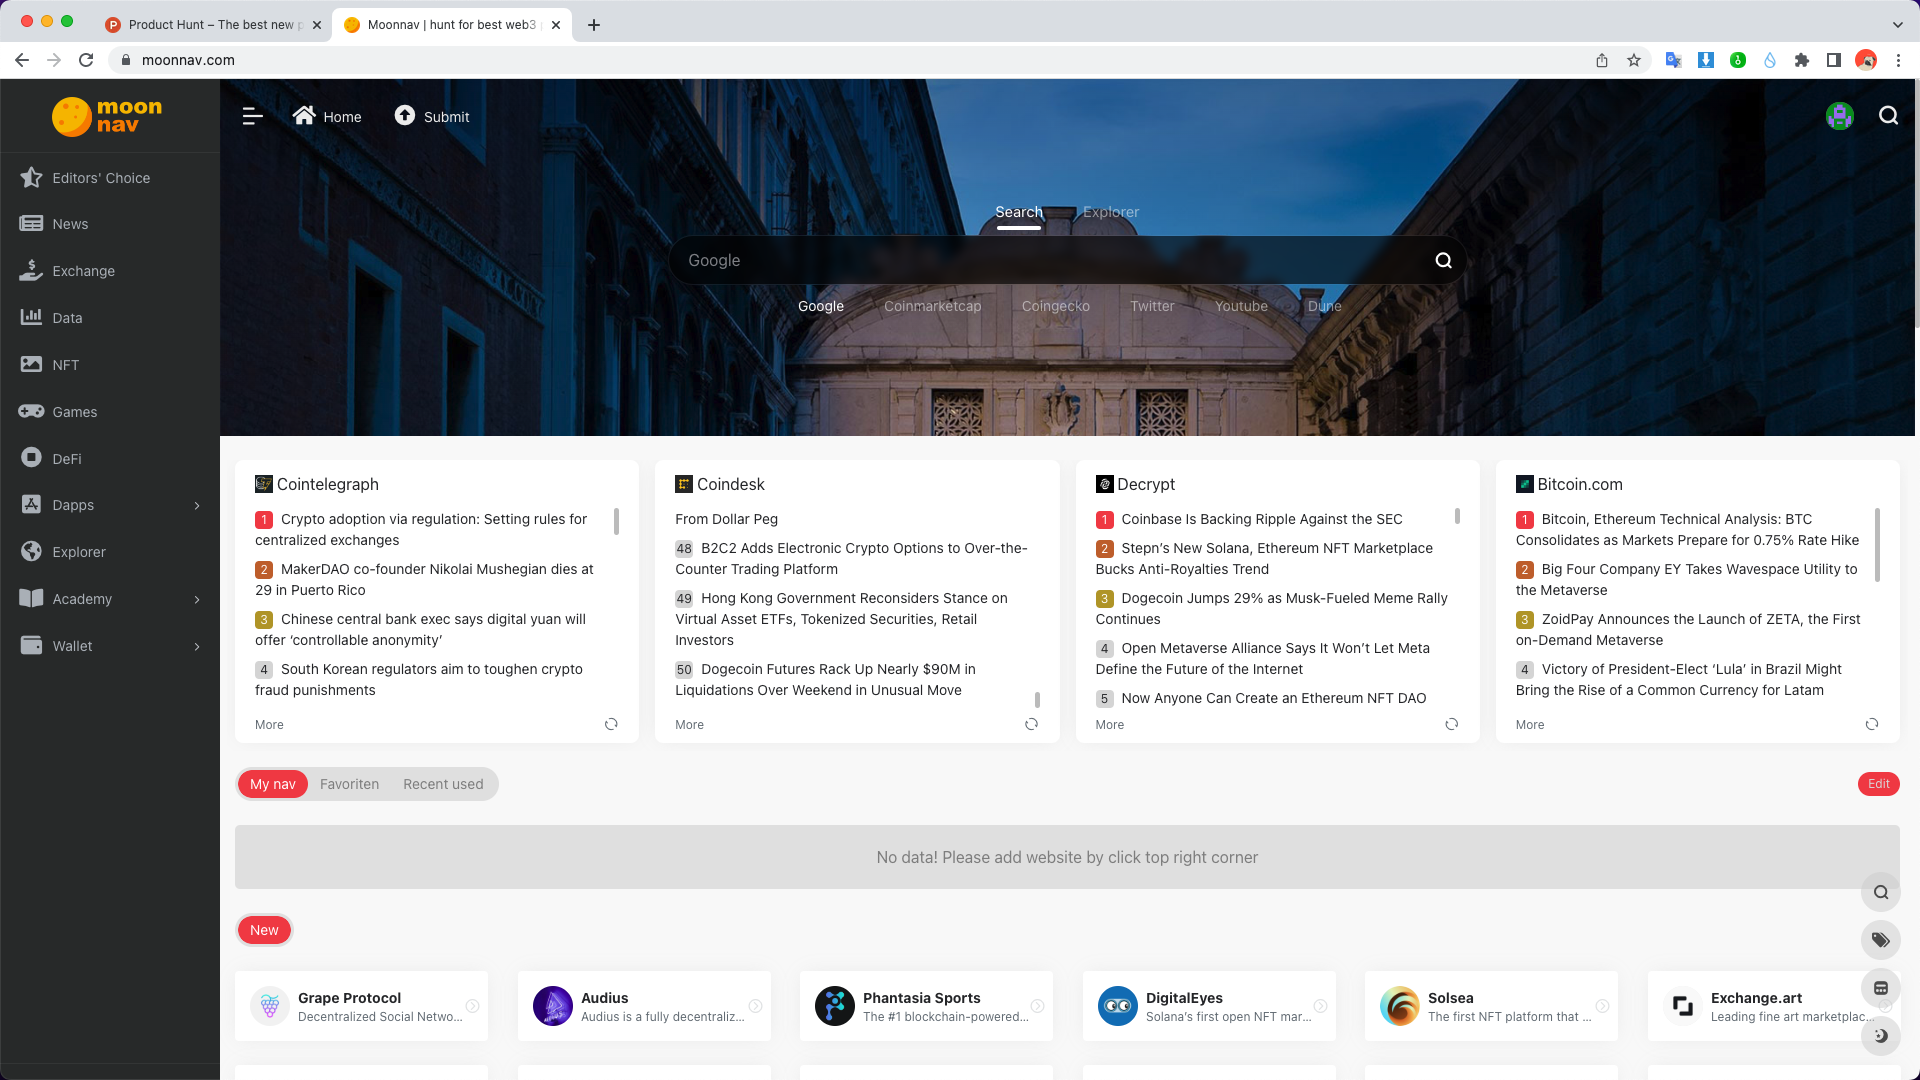The image size is (1920, 1080).
Task: Refresh the Cointelegraph news feed
Action: (611, 724)
